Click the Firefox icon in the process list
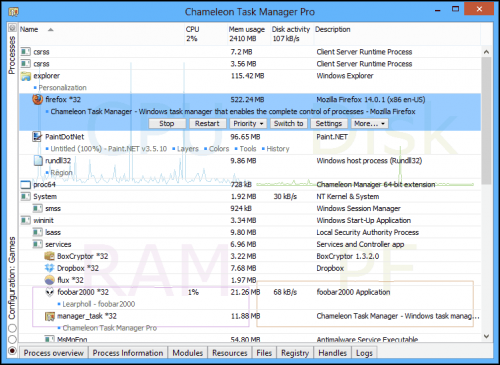This screenshot has height=365, width=500. coord(38,99)
